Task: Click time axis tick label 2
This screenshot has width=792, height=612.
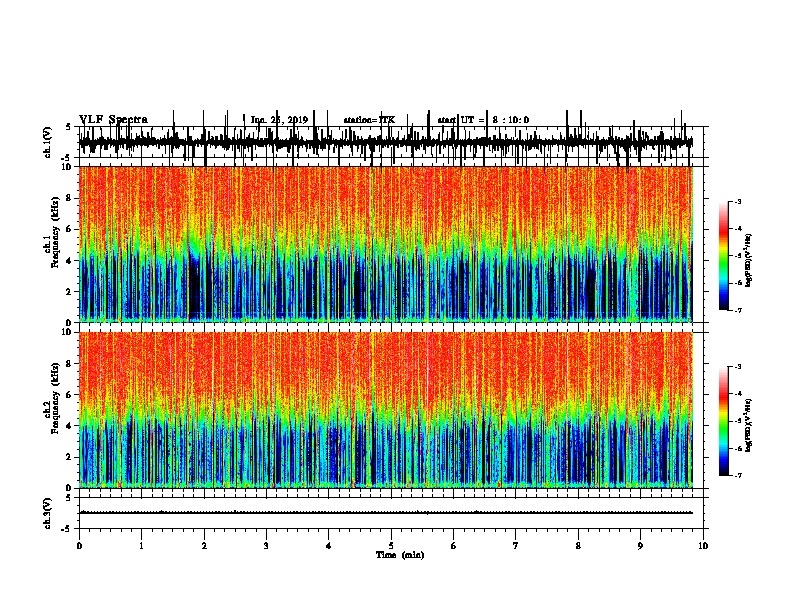Action: (x=204, y=546)
